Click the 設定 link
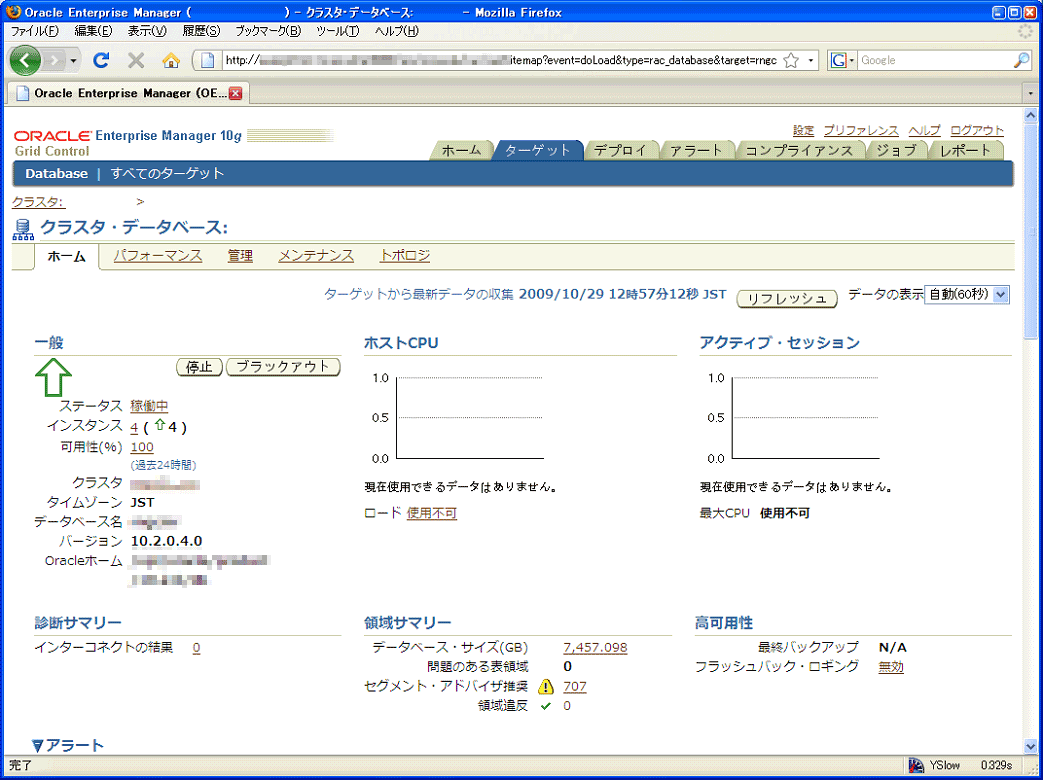The height and width of the screenshot is (780, 1043). 803,130
